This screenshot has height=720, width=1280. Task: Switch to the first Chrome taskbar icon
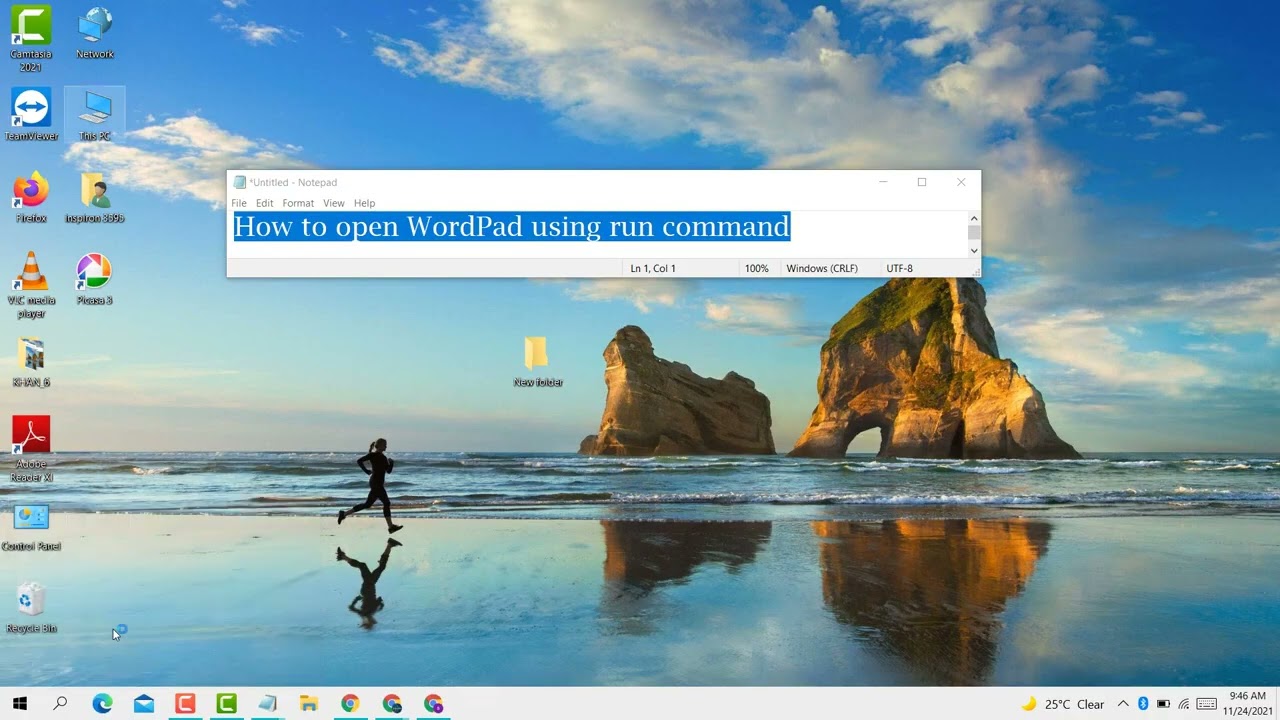[x=350, y=703]
